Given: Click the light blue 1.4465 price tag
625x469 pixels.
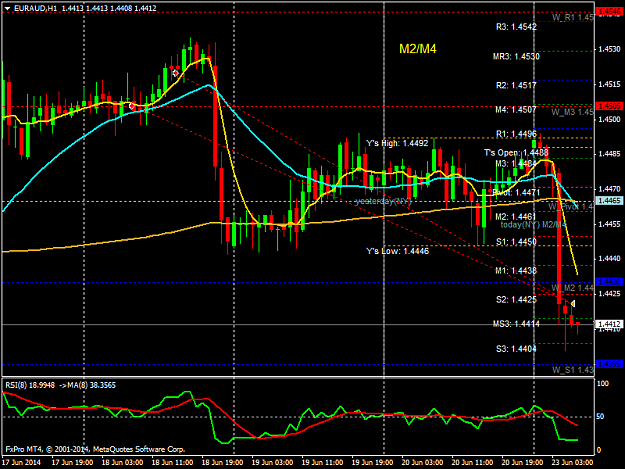Looking at the screenshot, I should (x=609, y=200).
